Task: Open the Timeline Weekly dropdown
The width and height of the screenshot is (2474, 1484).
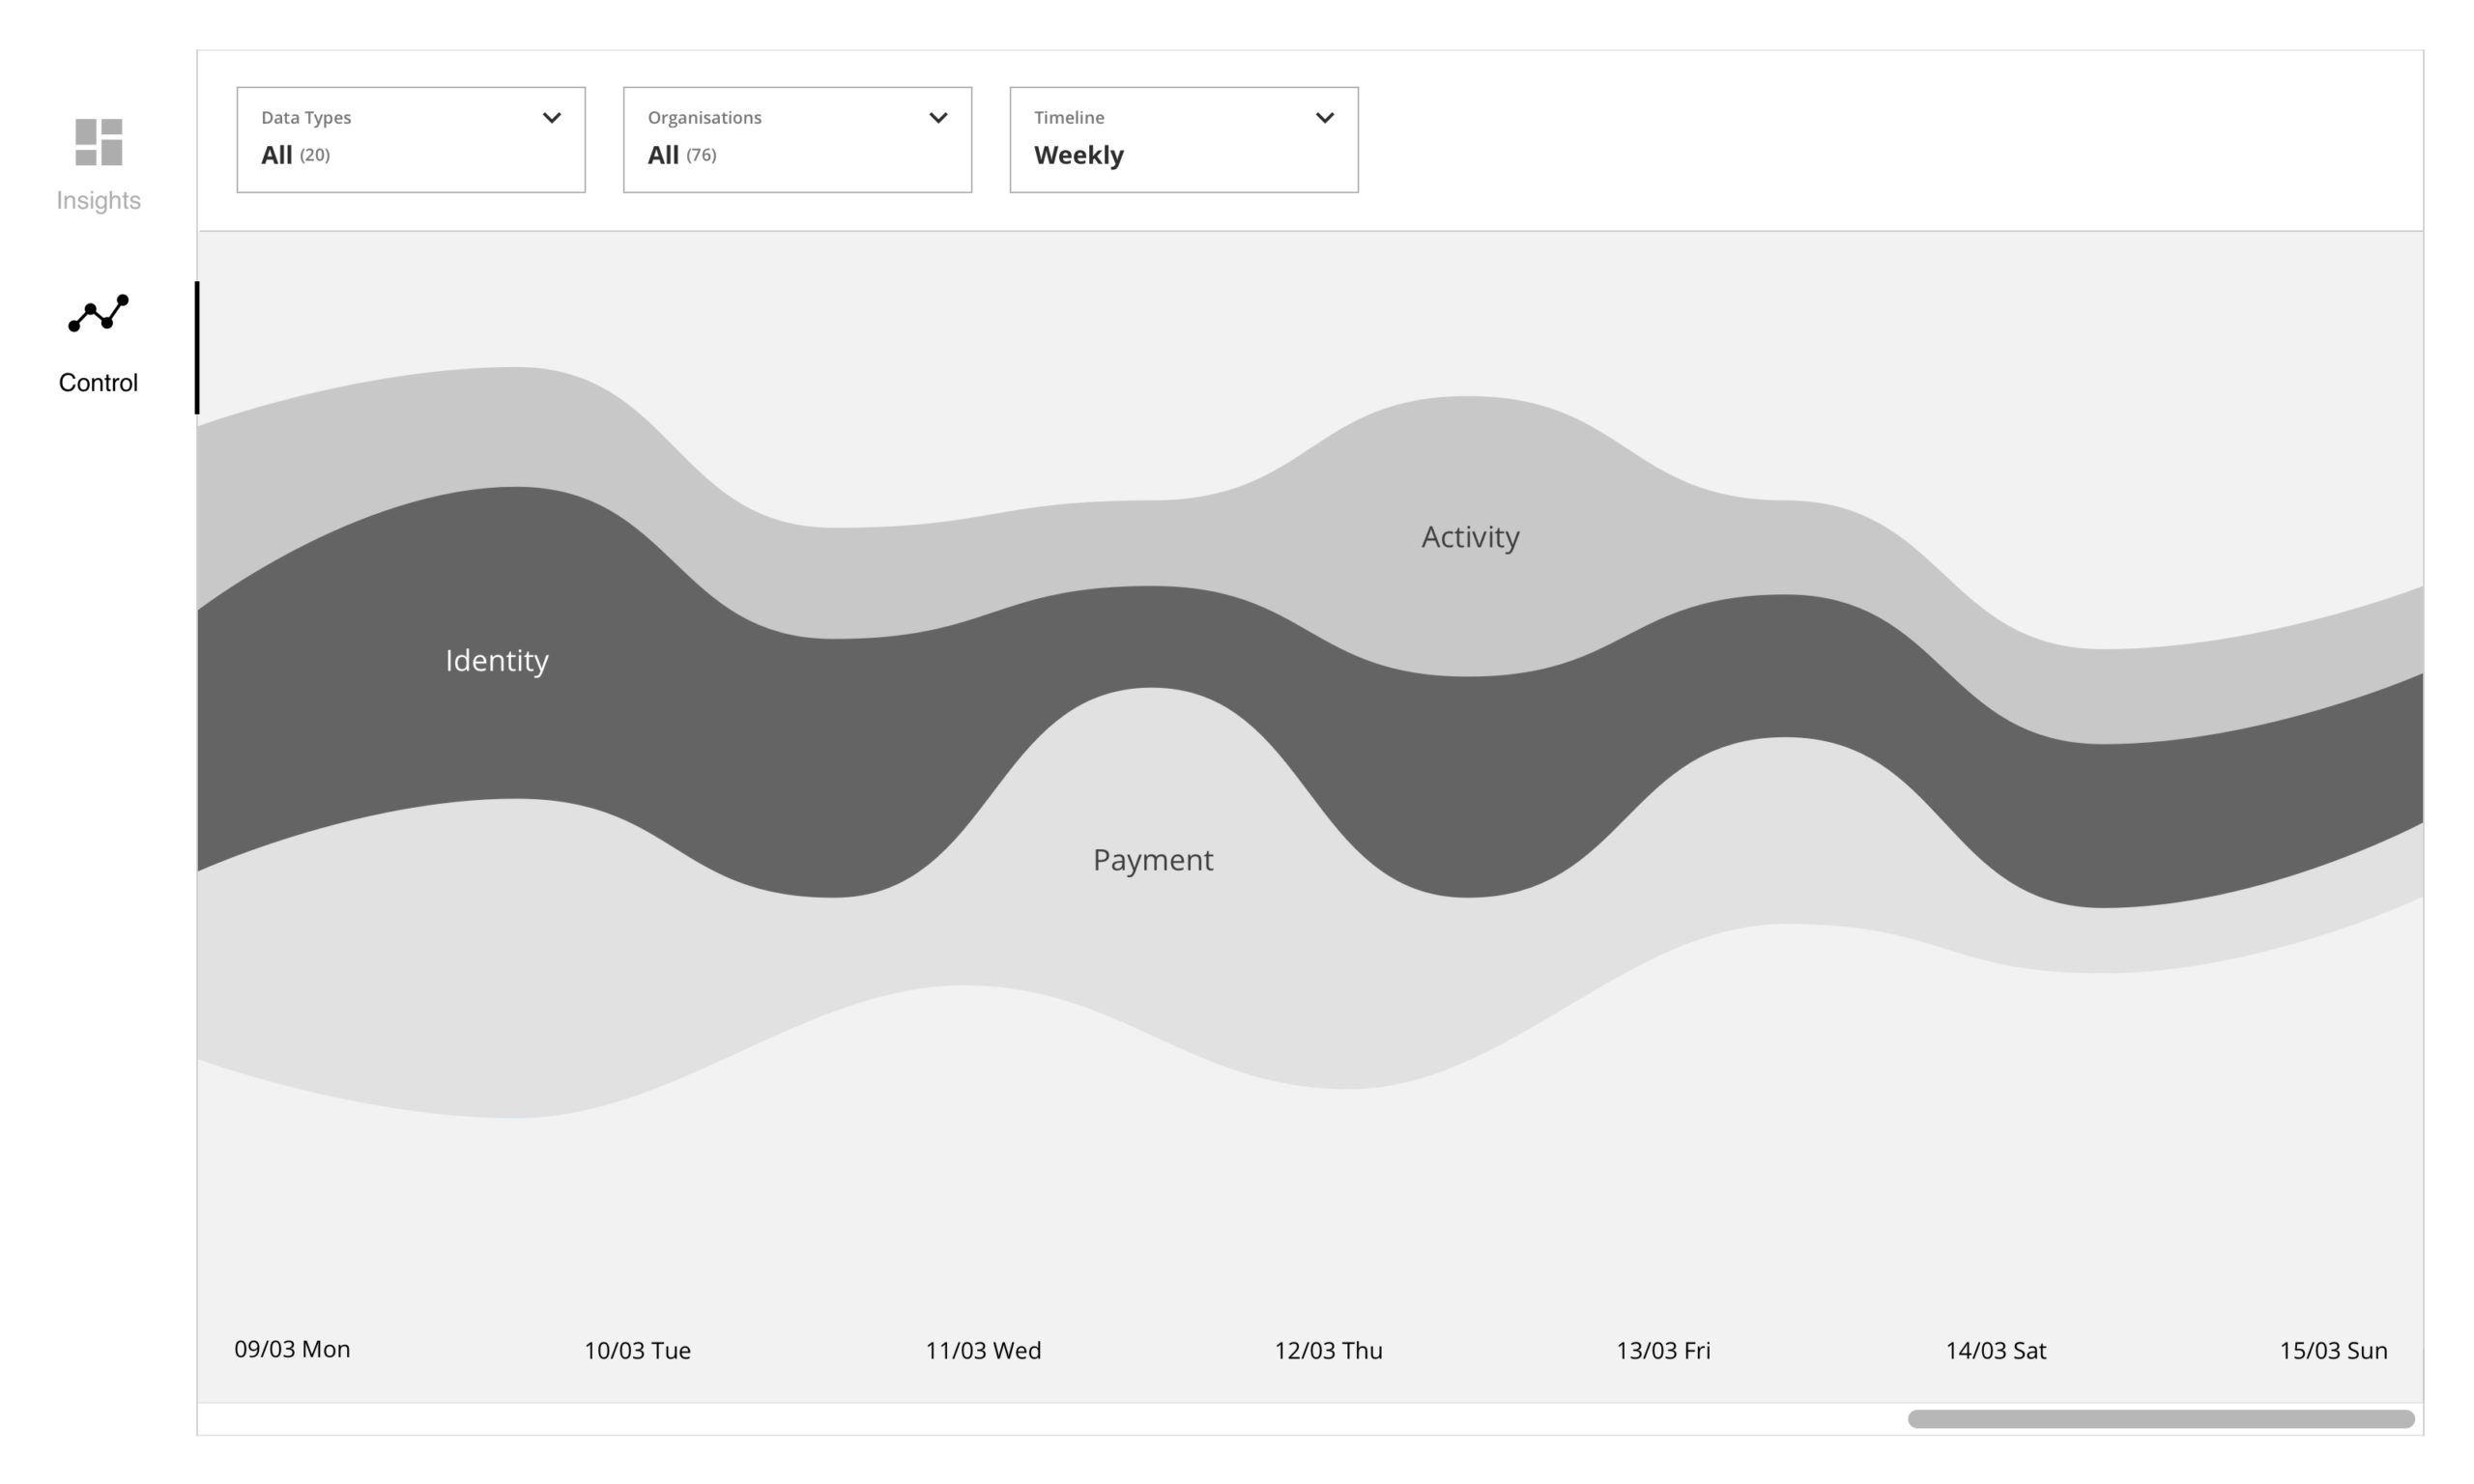Action: click(1184, 140)
